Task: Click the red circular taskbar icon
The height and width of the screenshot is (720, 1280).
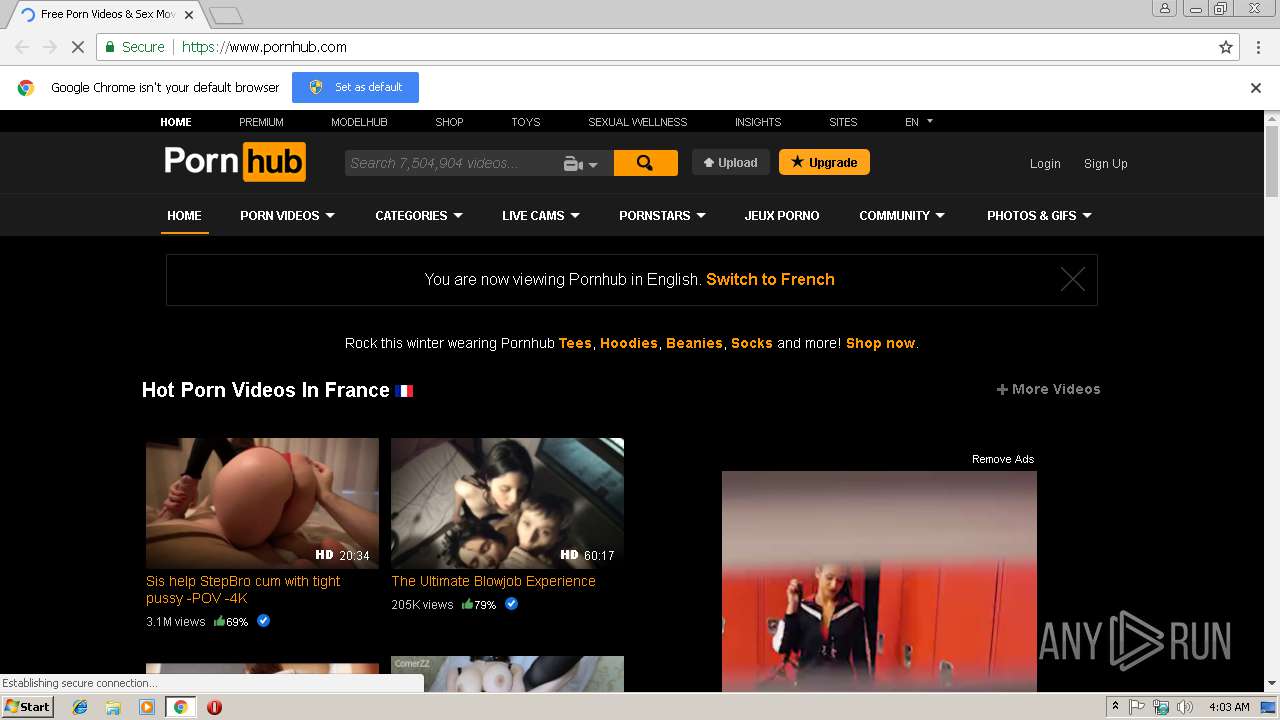Action: tap(214, 707)
